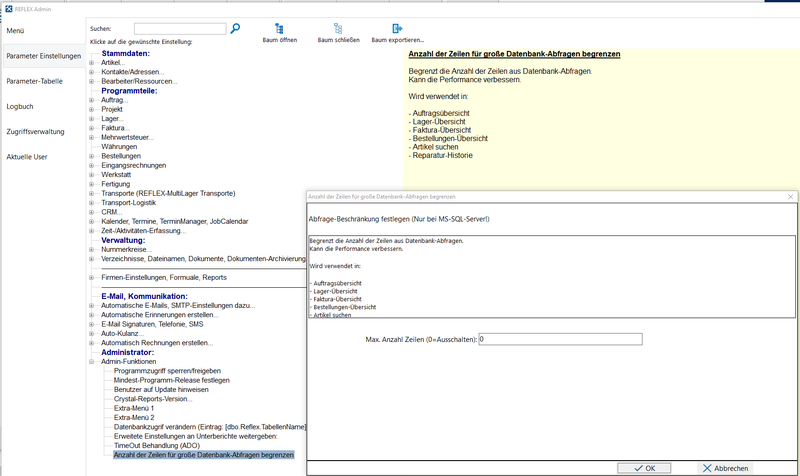Viewport: 800px width, 476px height.
Task: Open Zugriffsverwaltung in sidebar
Action: 35,132
